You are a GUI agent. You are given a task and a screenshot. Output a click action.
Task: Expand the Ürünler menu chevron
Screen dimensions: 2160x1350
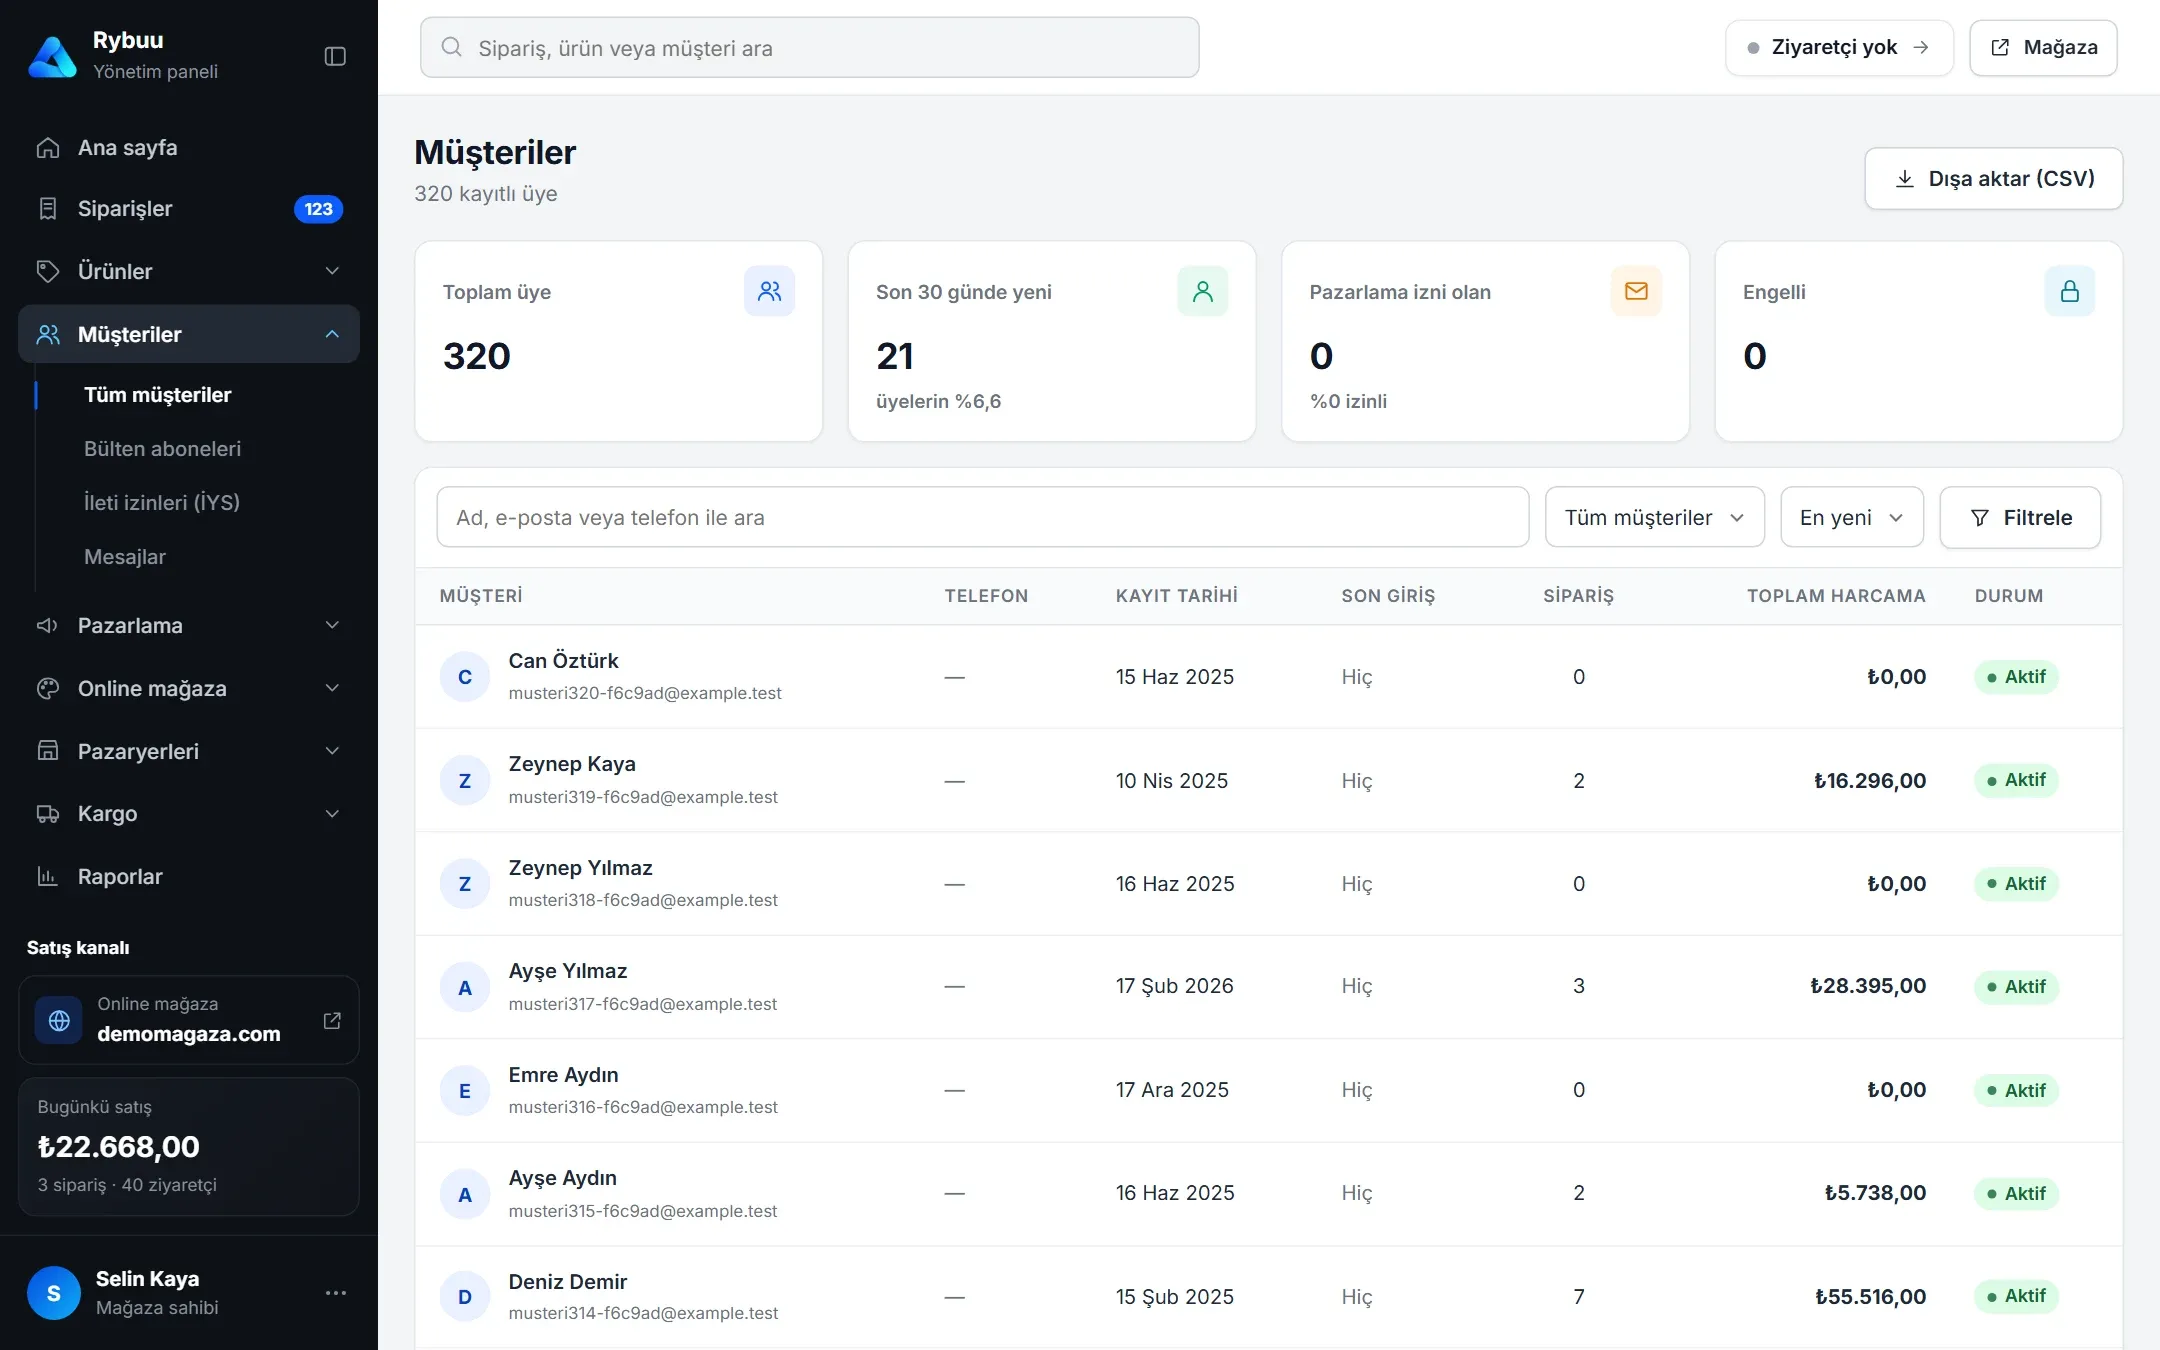coord(332,271)
